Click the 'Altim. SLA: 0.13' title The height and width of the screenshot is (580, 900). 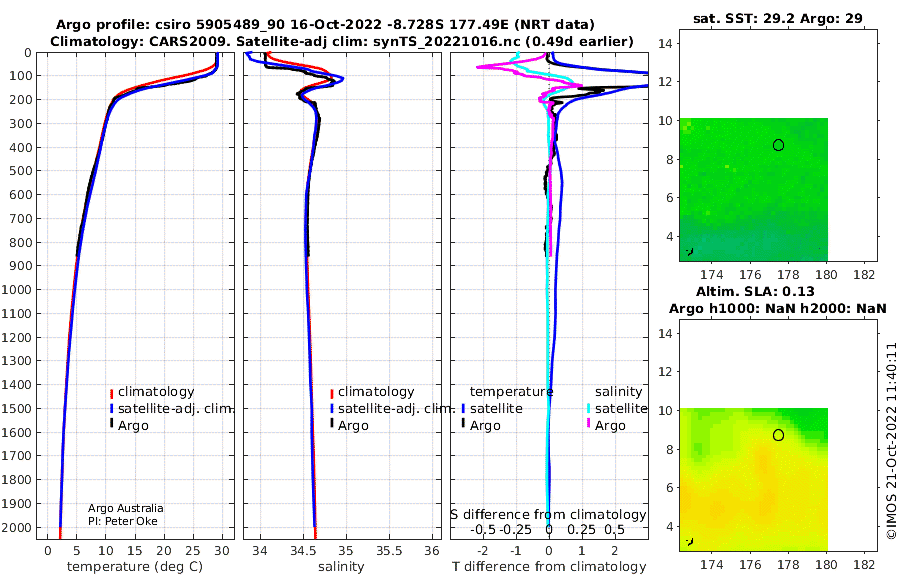(755, 291)
